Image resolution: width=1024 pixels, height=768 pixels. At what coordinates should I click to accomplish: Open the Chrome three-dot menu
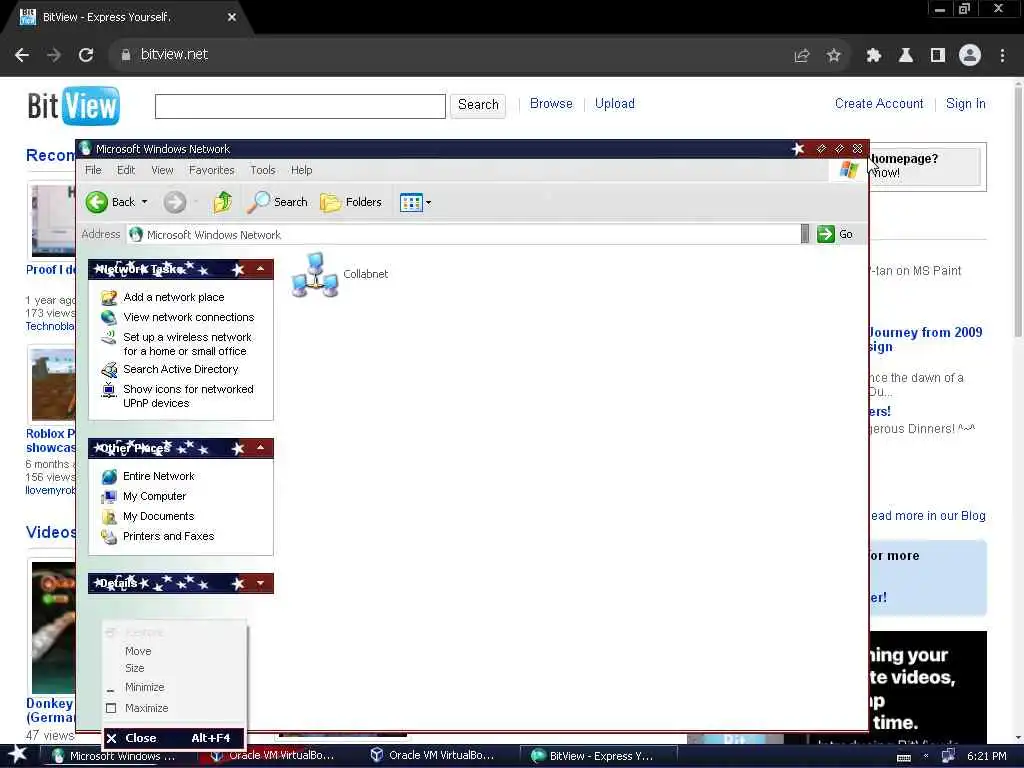click(x=1002, y=56)
